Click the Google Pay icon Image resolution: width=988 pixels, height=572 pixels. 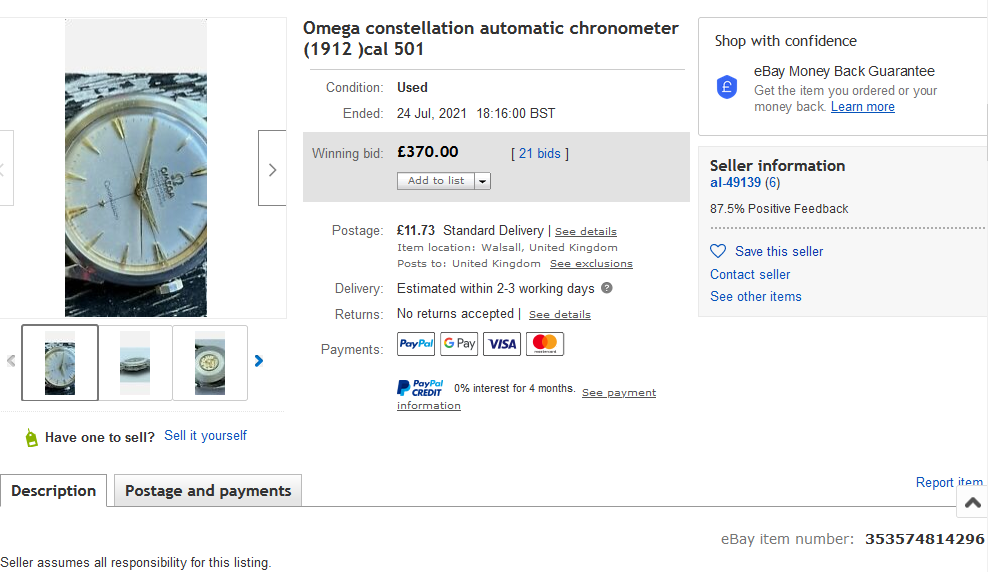coord(459,344)
